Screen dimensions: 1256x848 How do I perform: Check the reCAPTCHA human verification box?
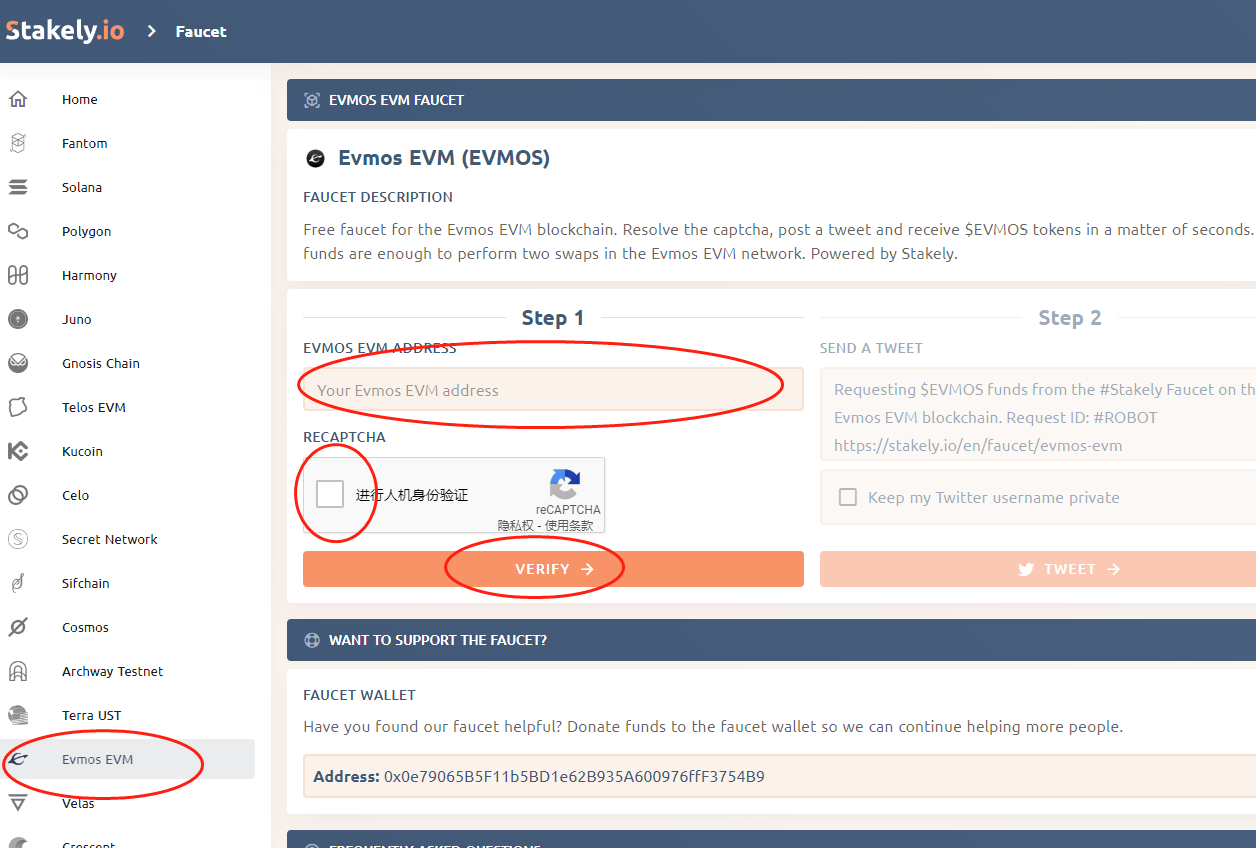point(330,494)
